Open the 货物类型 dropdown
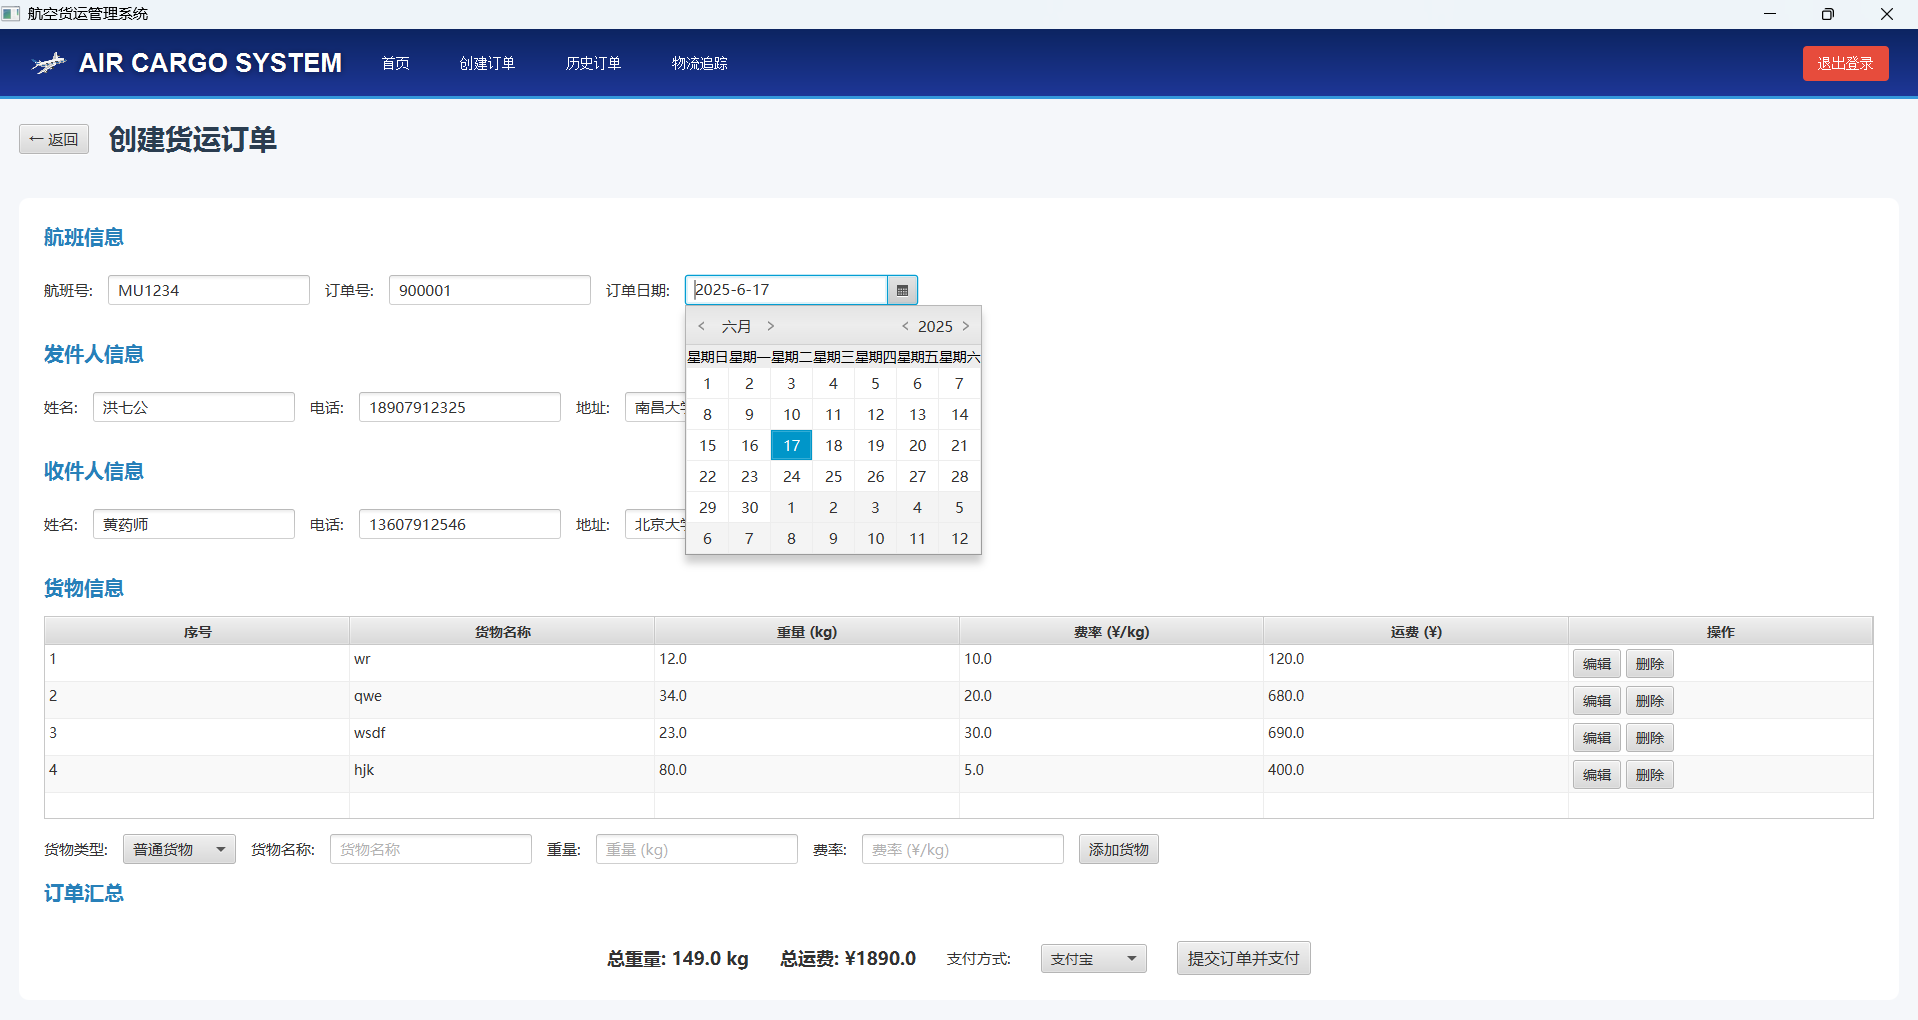This screenshot has height=1020, width=1918. (x=179, y=849)
